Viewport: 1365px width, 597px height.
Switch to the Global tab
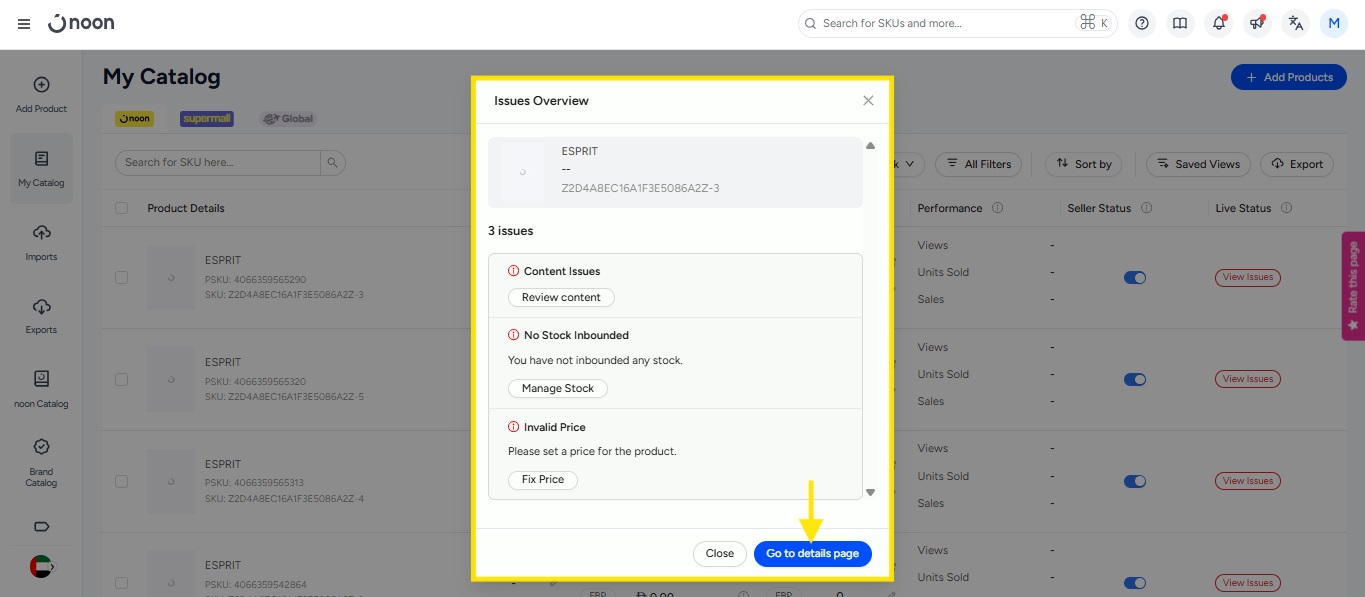click(x=288, y=118)
